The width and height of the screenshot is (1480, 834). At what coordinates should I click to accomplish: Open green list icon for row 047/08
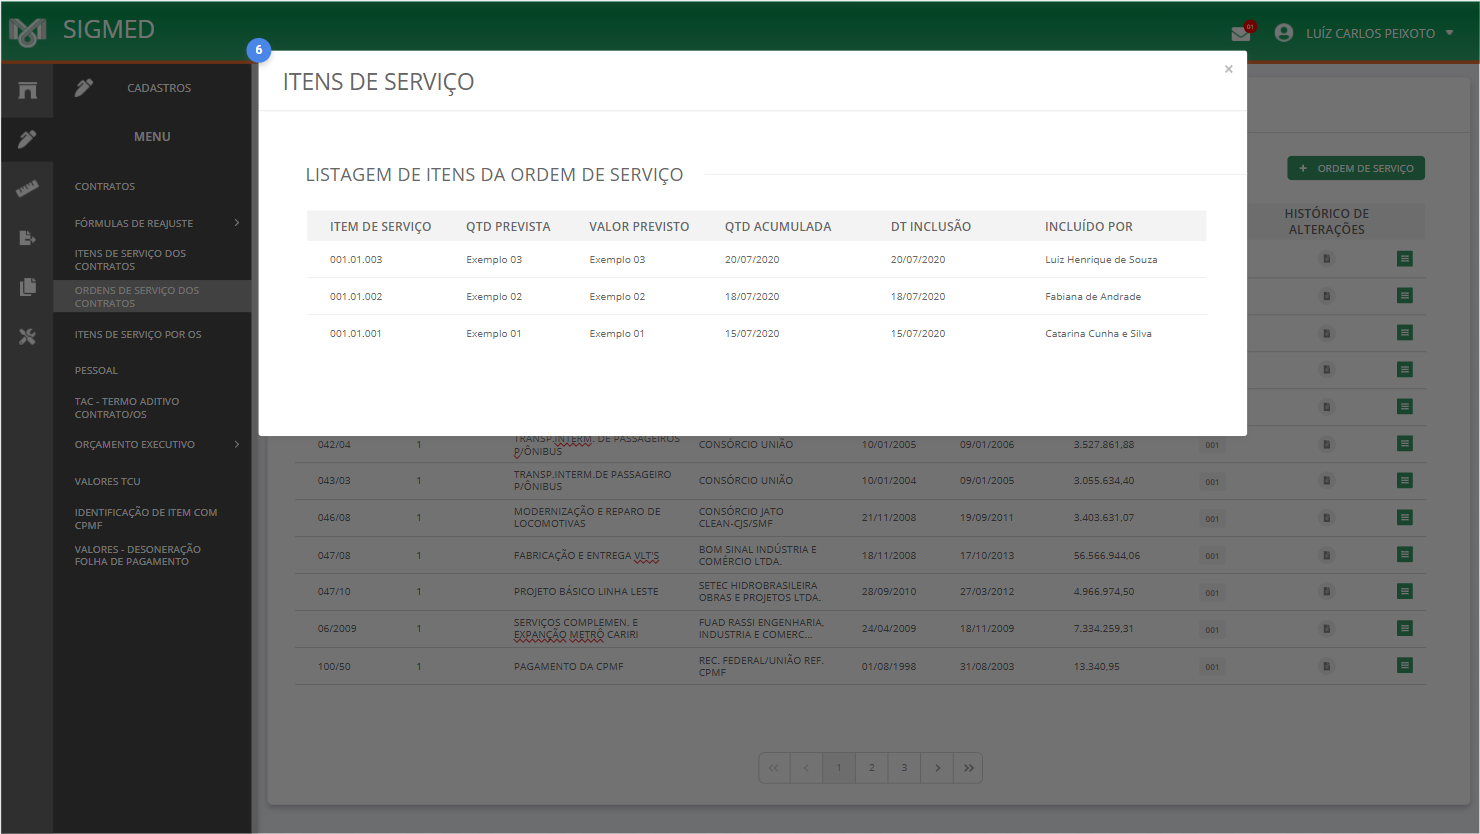[x=1405, y=555]
